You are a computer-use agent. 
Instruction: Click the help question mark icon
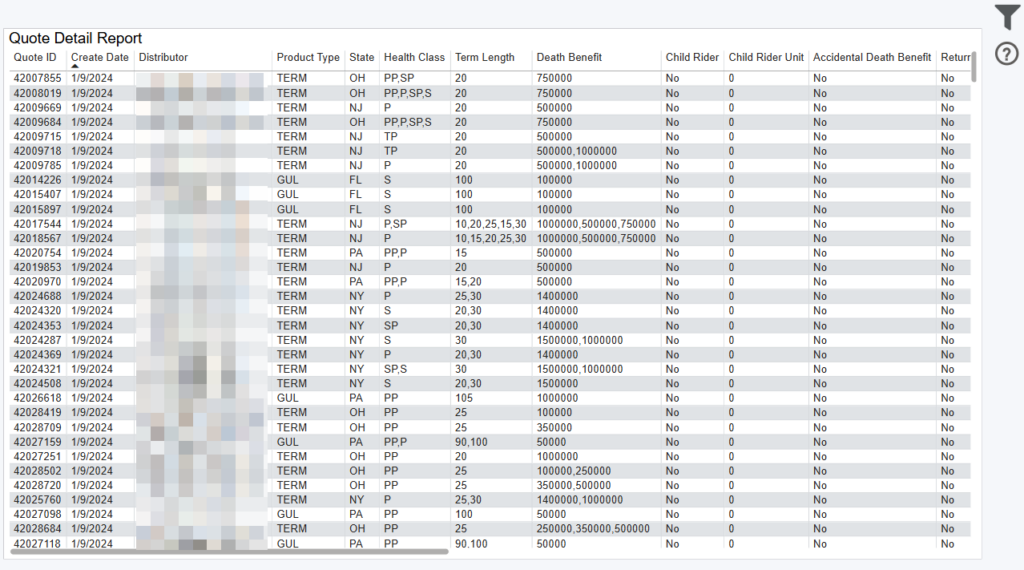click(1007, 54)
